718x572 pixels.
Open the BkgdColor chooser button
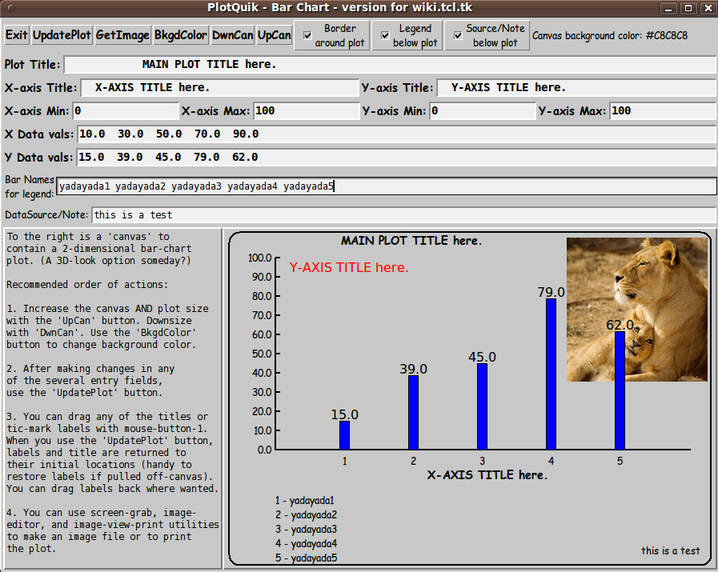(180, 35)
